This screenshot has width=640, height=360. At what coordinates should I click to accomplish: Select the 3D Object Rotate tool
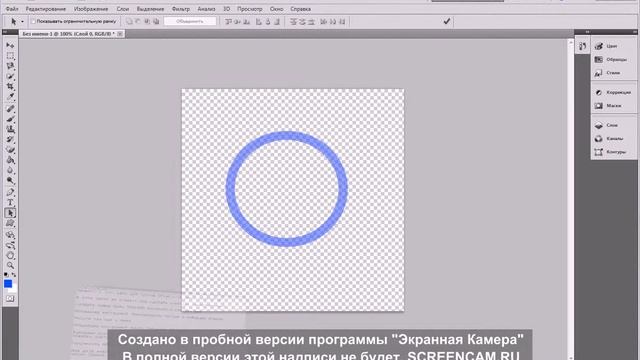(x=10, y=235)
